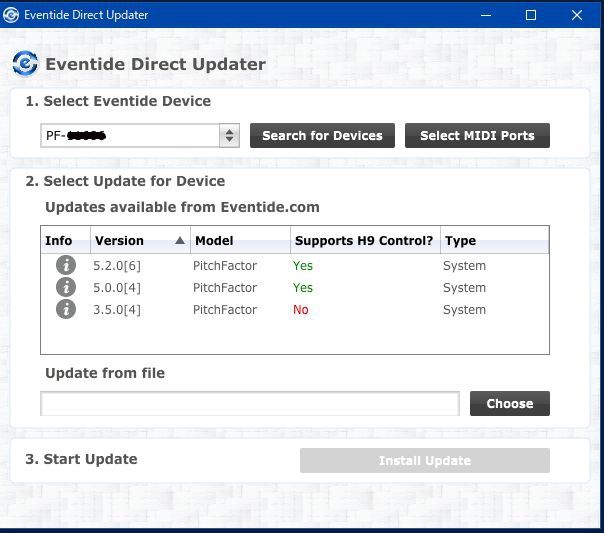Click System in the 3.5.0[4] row
This screenshot has height=533, width=604.
coord(464,310)
